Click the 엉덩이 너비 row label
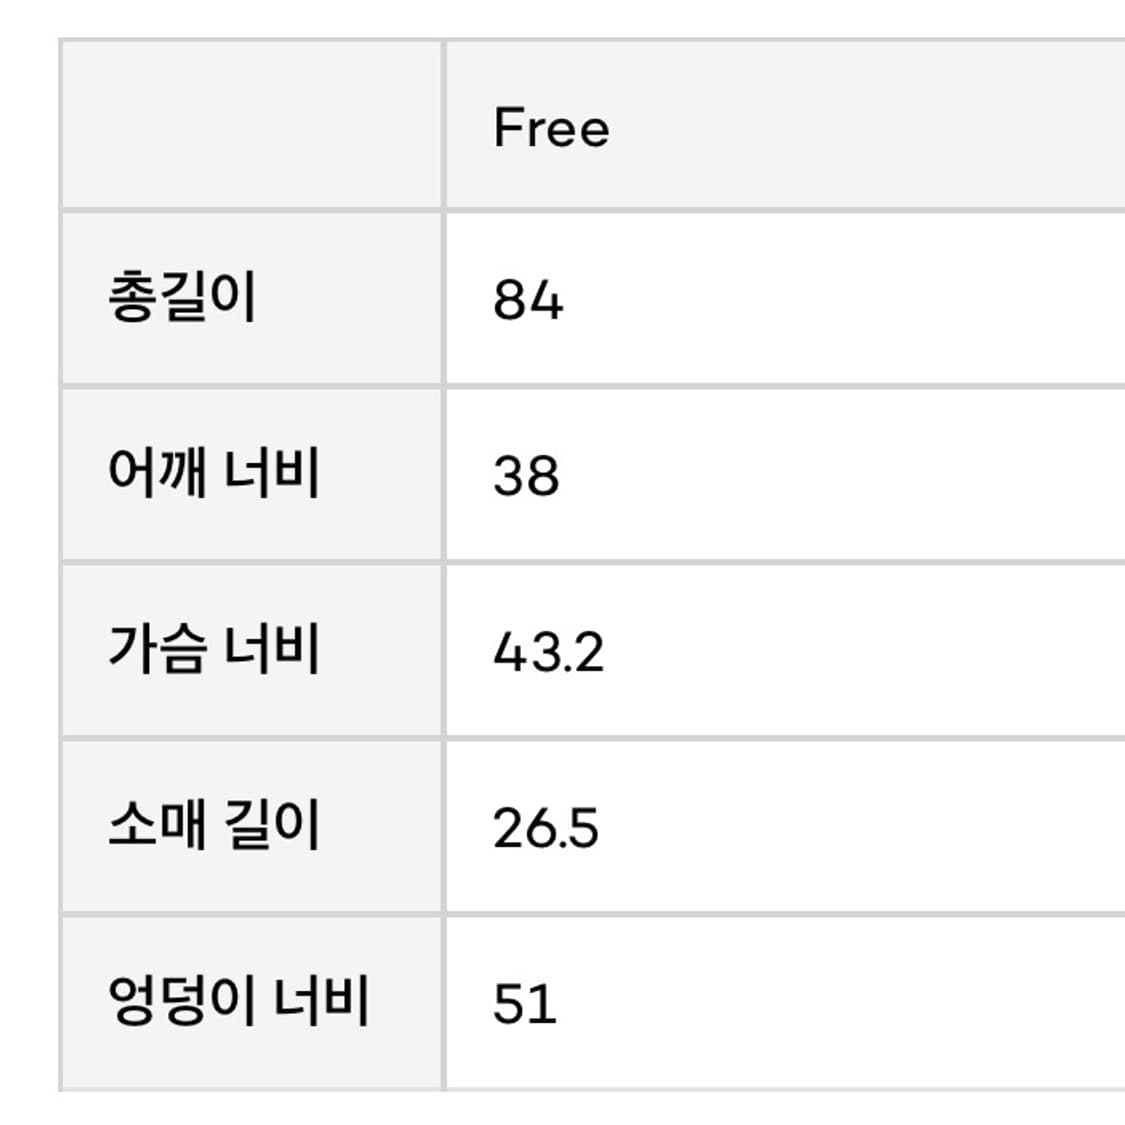 point(238,1001)
